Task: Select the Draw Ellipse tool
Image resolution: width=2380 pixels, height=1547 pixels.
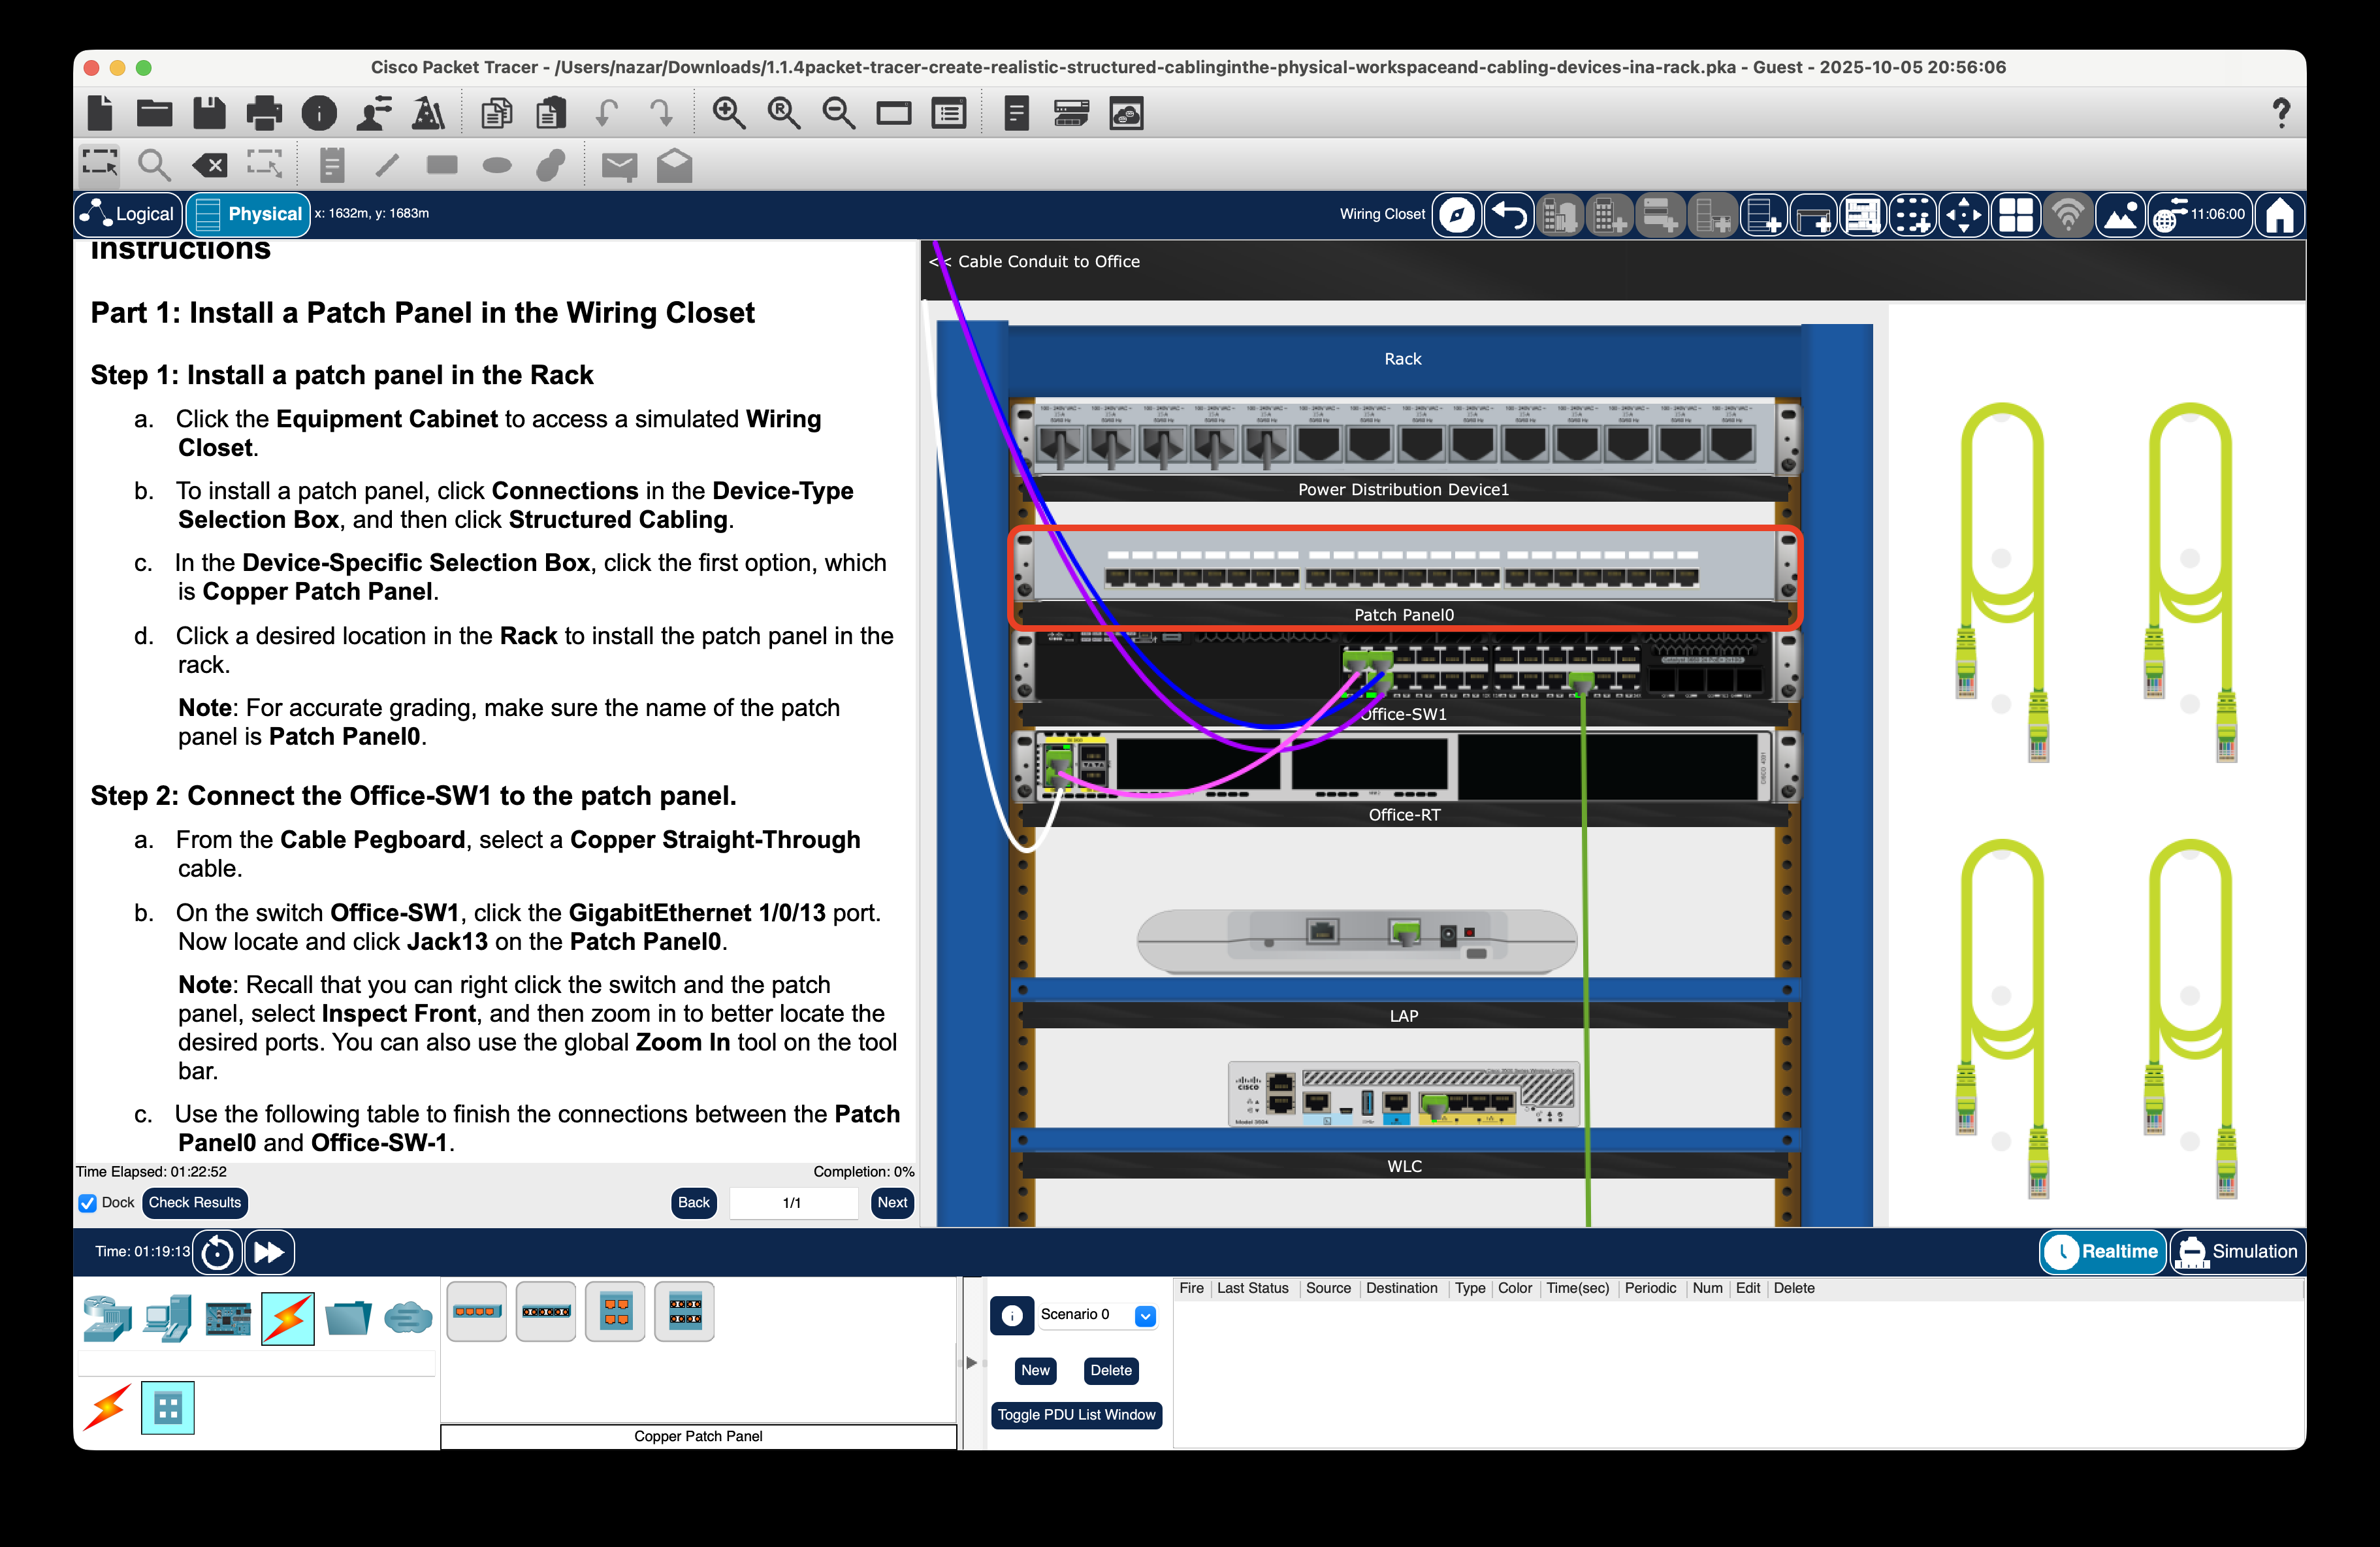Action: click(496, 166)
